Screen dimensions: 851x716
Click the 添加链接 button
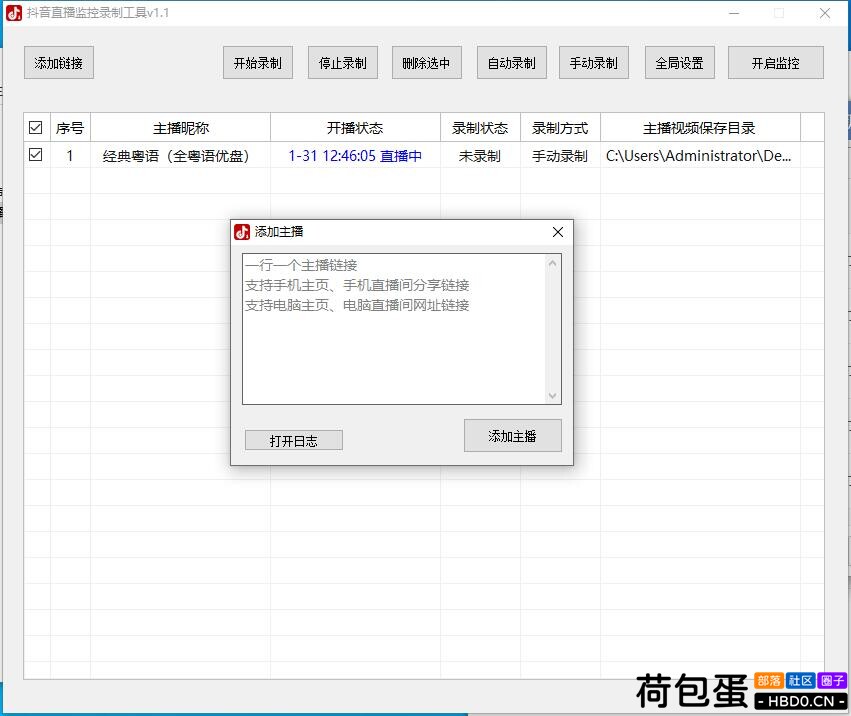[59, 63]
